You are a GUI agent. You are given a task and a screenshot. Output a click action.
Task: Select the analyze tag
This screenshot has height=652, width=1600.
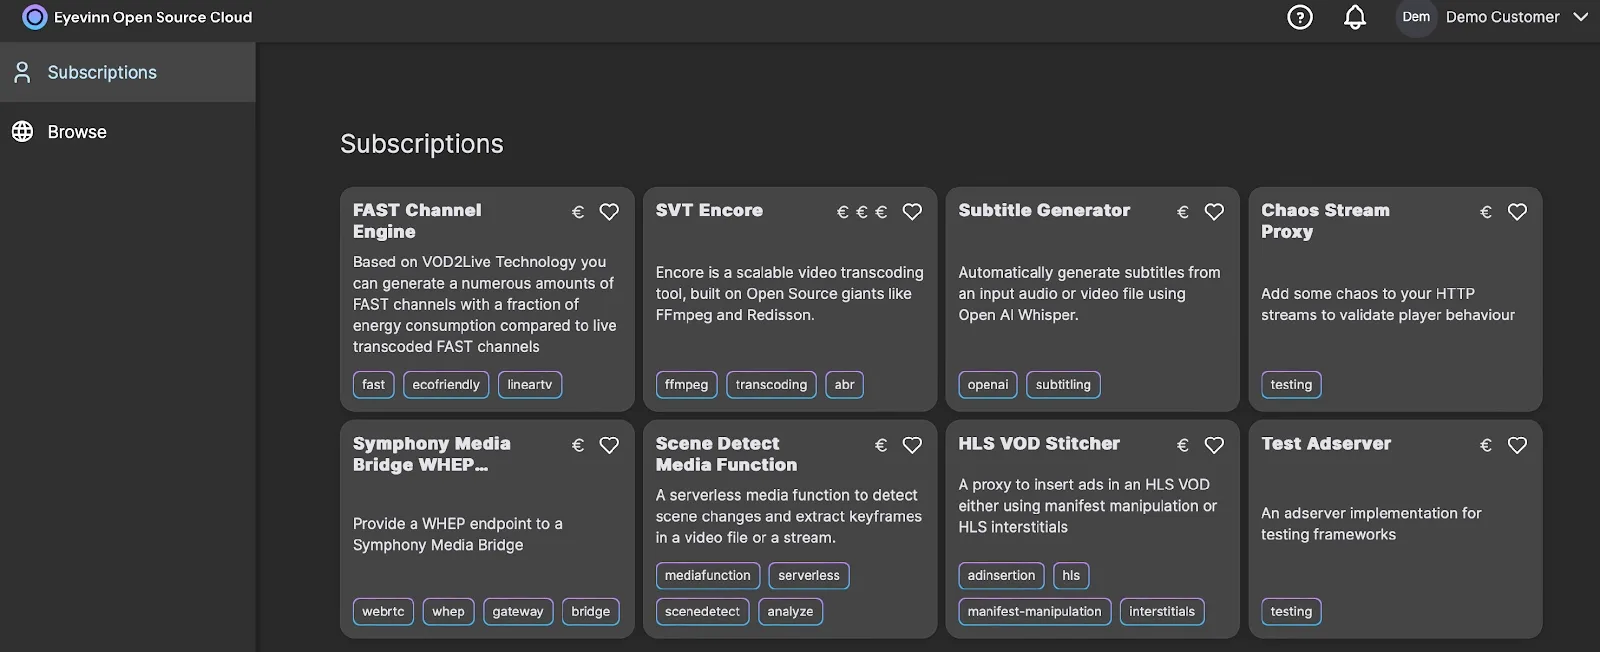pyautogui.click(x=790, y=612)
